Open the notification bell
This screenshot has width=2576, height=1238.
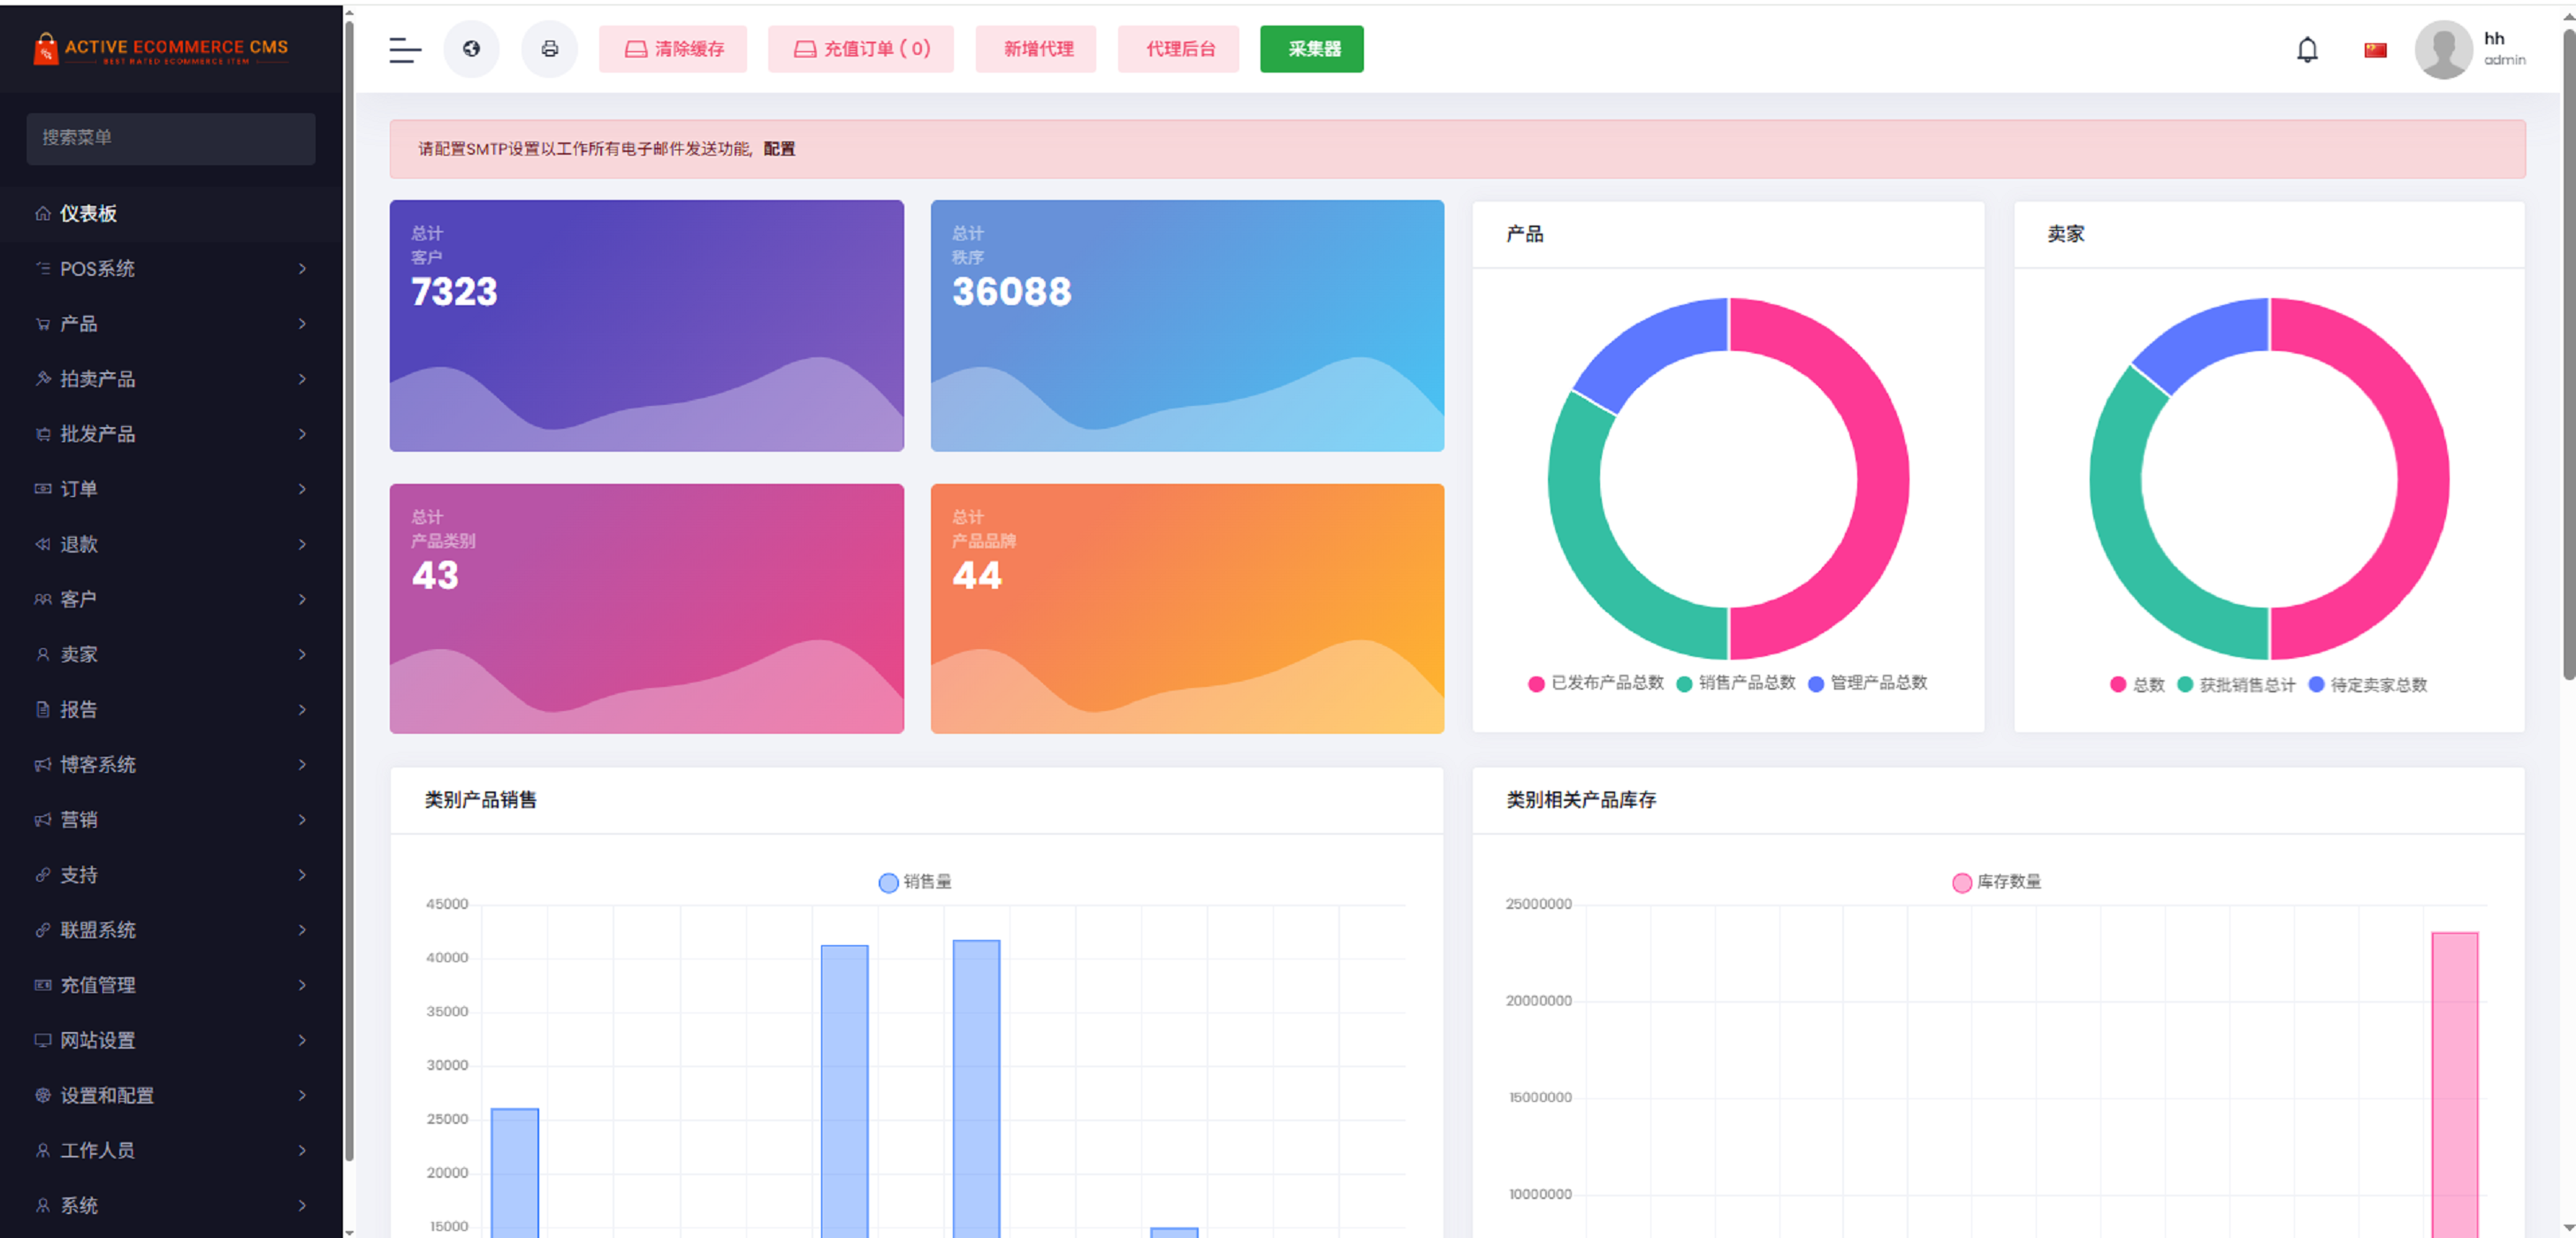[2306, 50]
